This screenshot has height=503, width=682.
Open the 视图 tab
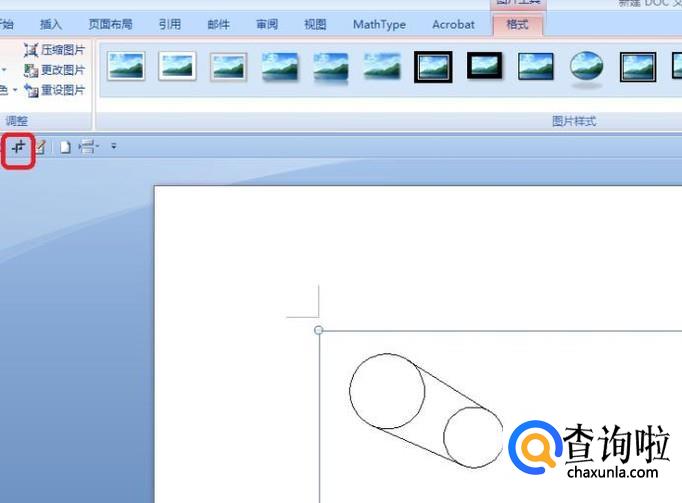click(315, 24)
